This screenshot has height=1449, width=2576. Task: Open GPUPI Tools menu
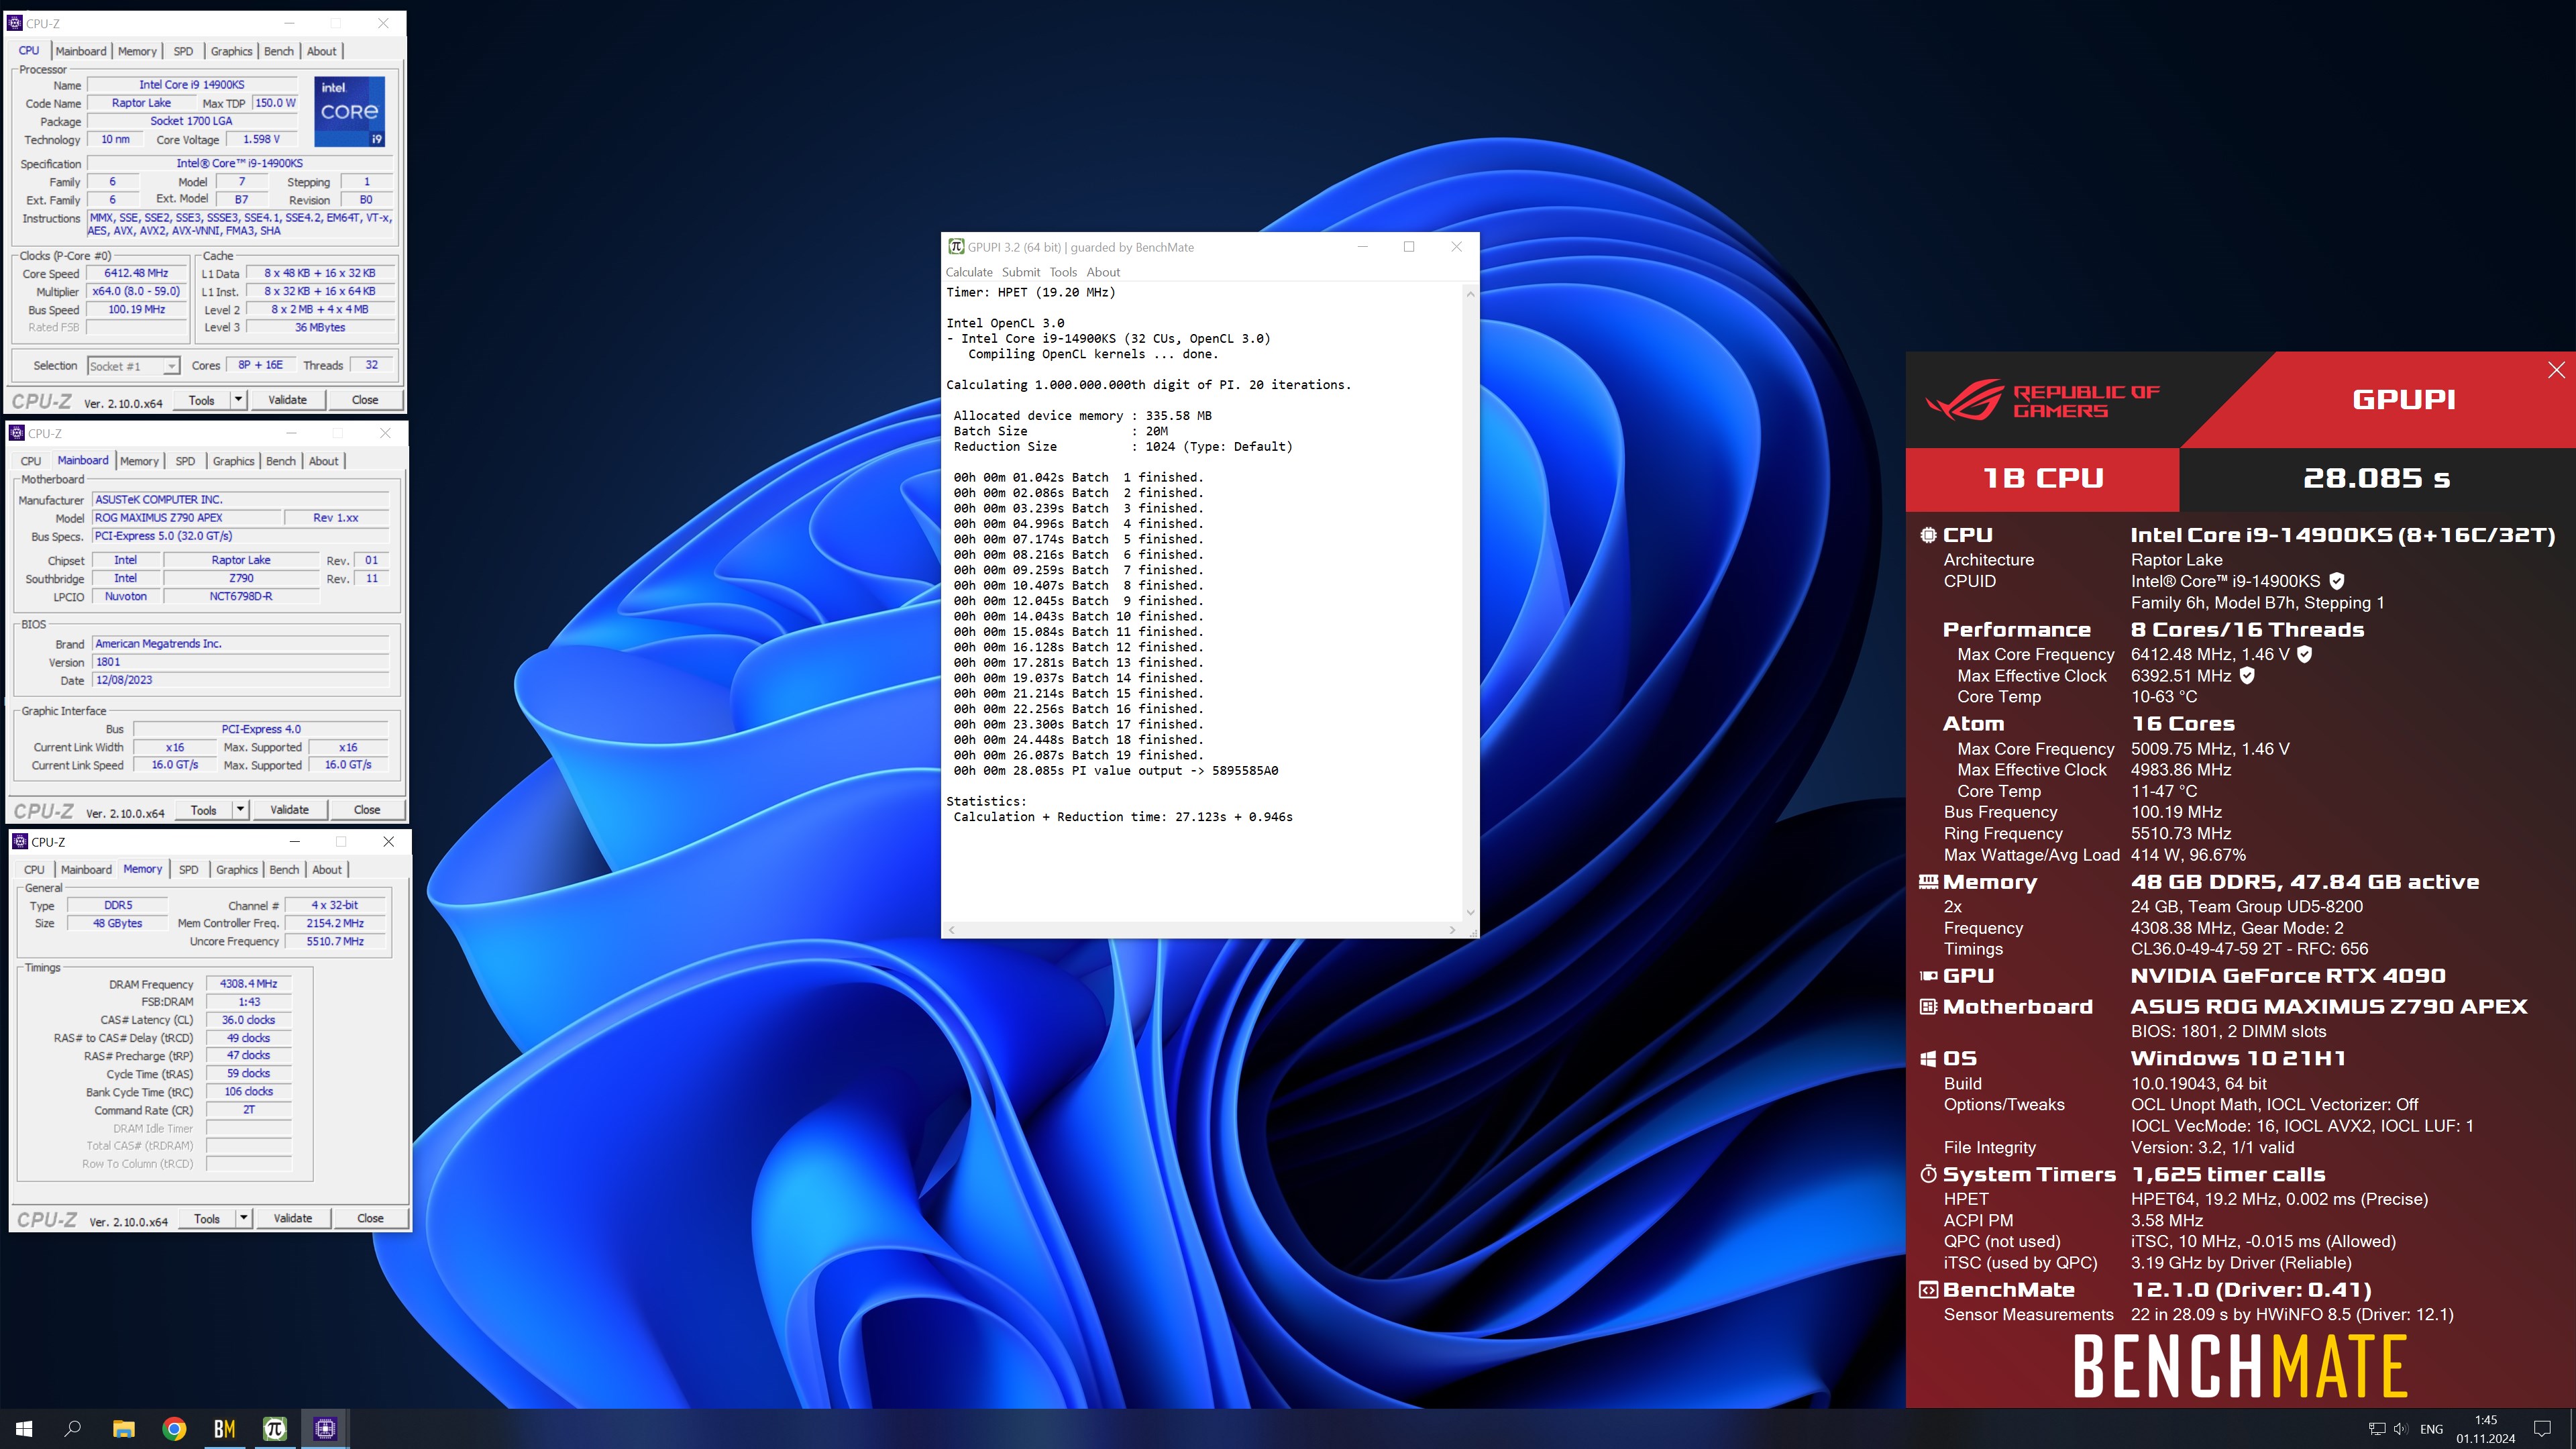(x=1063, y=272)
